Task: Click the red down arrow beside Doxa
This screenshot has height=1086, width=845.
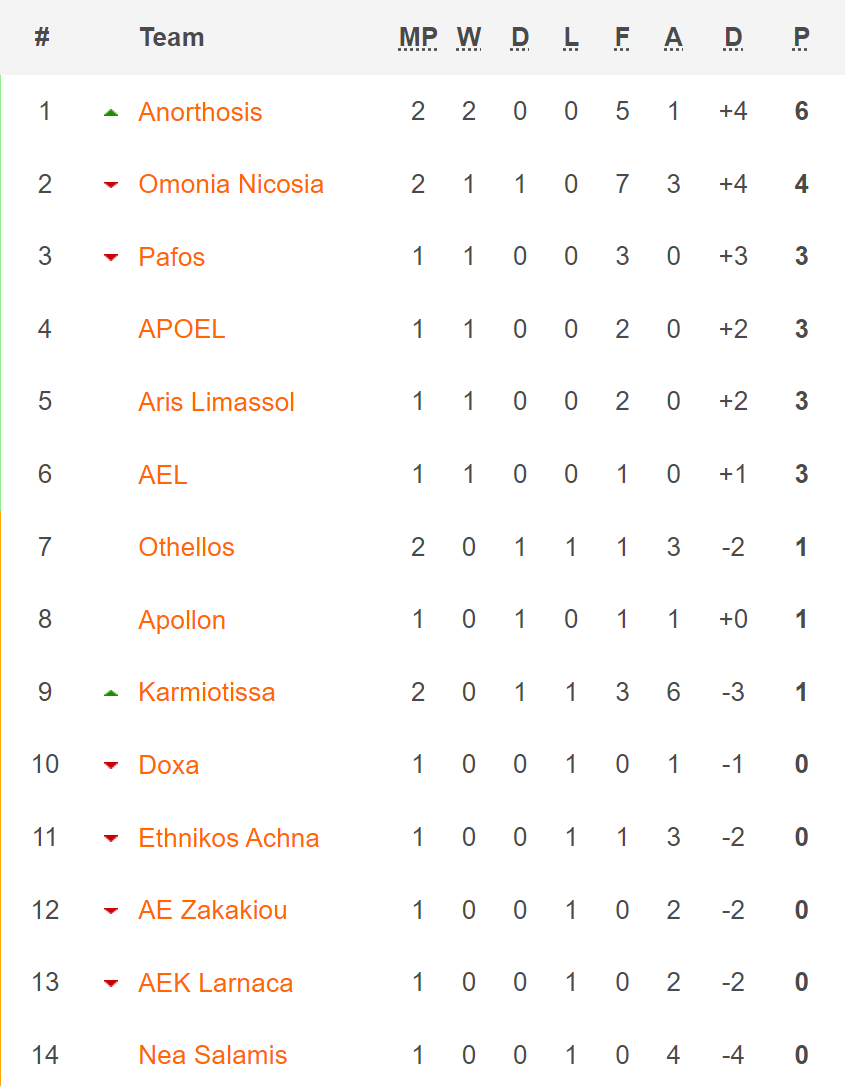Action: click(x=111, y=766)
